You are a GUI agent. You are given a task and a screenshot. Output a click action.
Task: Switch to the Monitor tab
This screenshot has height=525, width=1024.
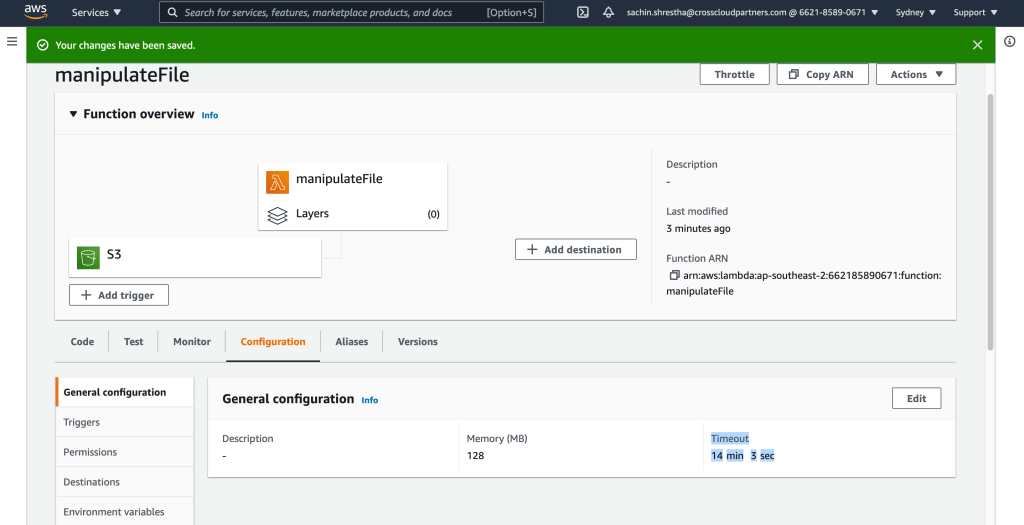192,342
